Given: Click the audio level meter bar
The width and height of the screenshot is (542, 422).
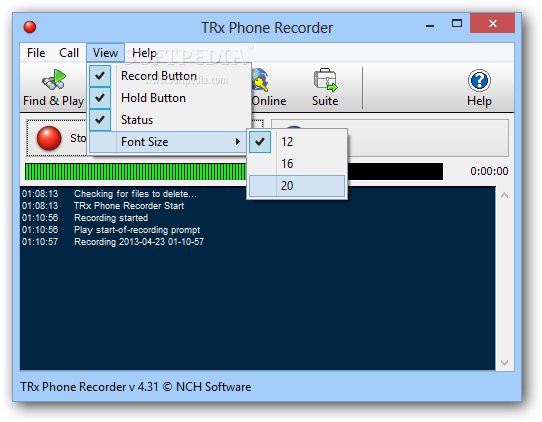Looking at the screenshot, I should tap(234, 171).
